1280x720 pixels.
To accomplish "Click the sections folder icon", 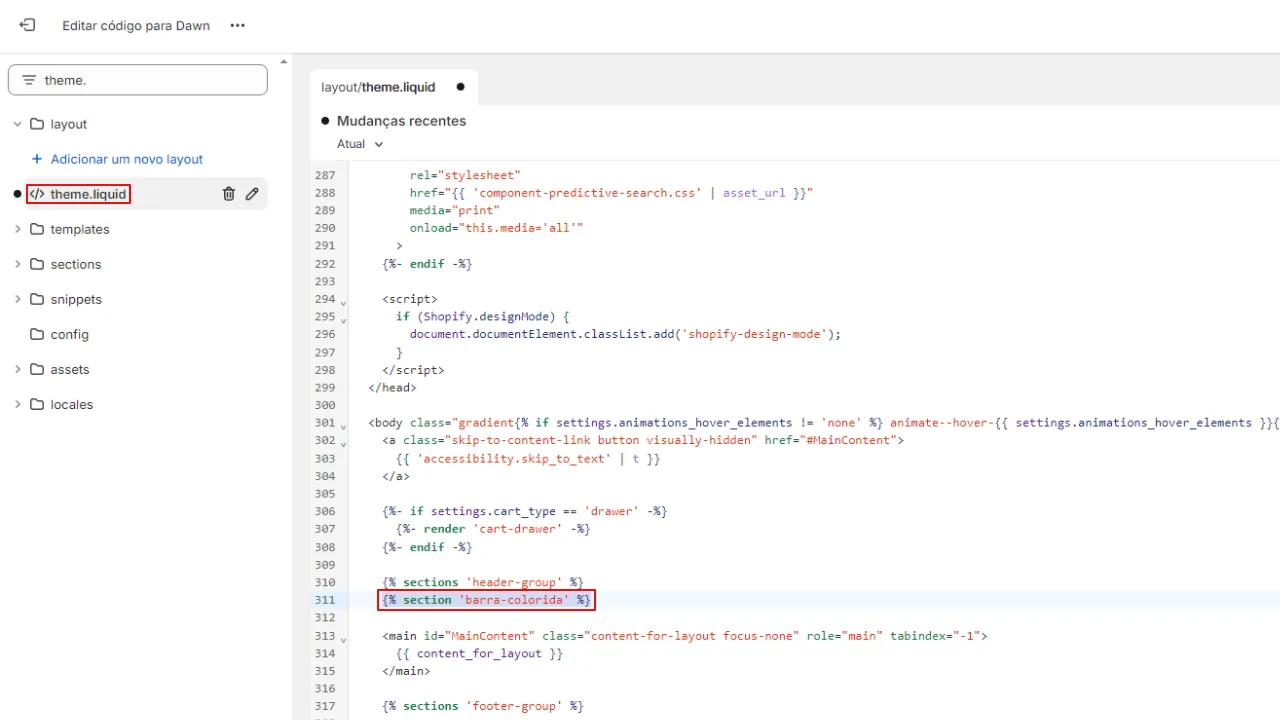I will click(x=37, y=264).
